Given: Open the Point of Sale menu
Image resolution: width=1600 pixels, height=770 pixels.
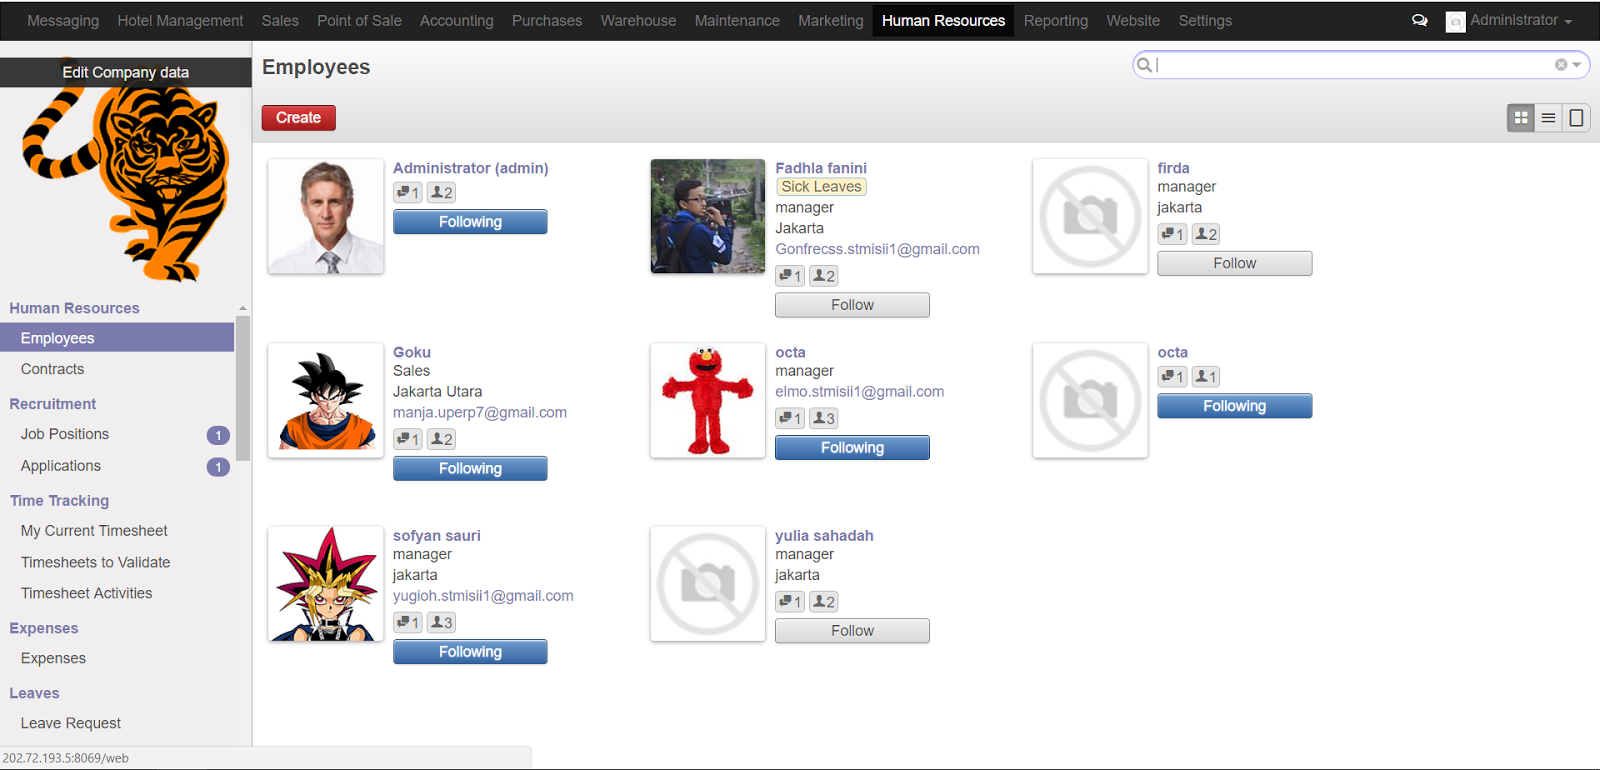Looking at the screenshot, I should tap(359, 20).
